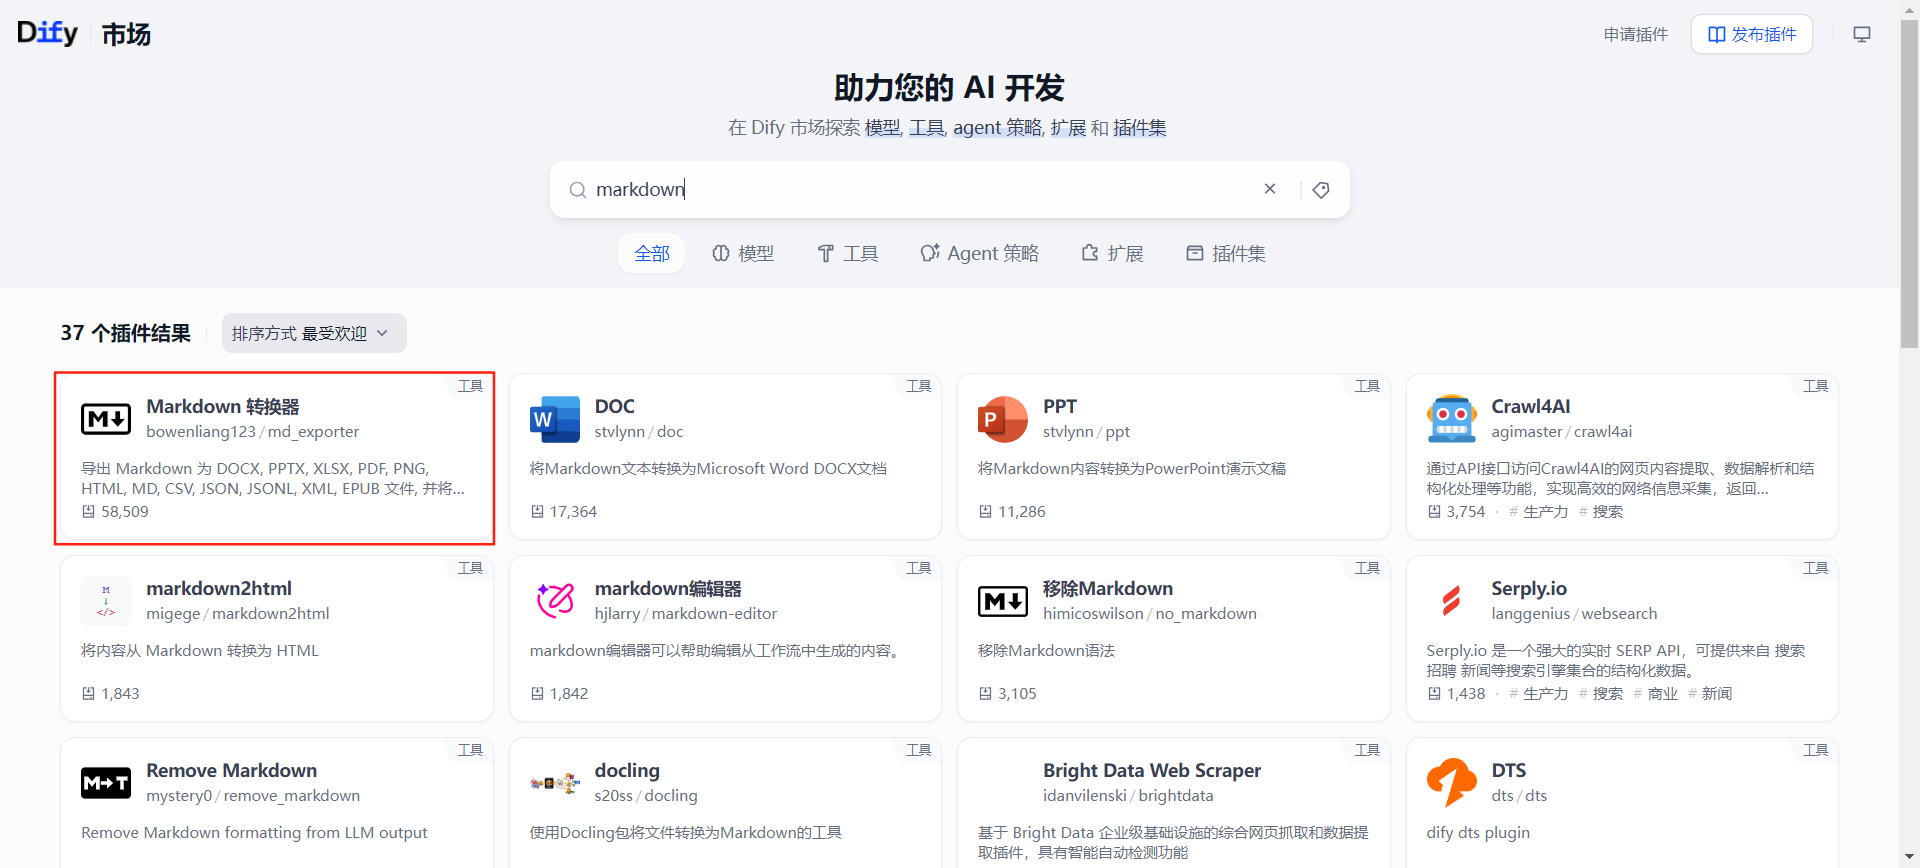Image resolution: width=1920 pixels, height=868 pixels.
Task: Click idanvilenski / brightdata author text
Action: [x=1128, y=795]
